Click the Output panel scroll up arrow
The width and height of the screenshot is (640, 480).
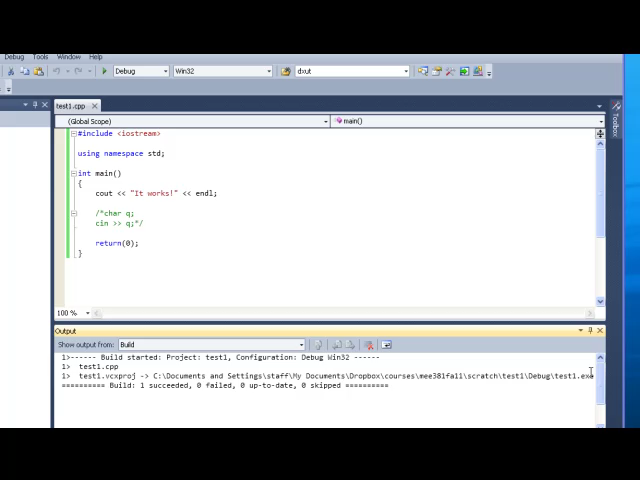(600, 358)
